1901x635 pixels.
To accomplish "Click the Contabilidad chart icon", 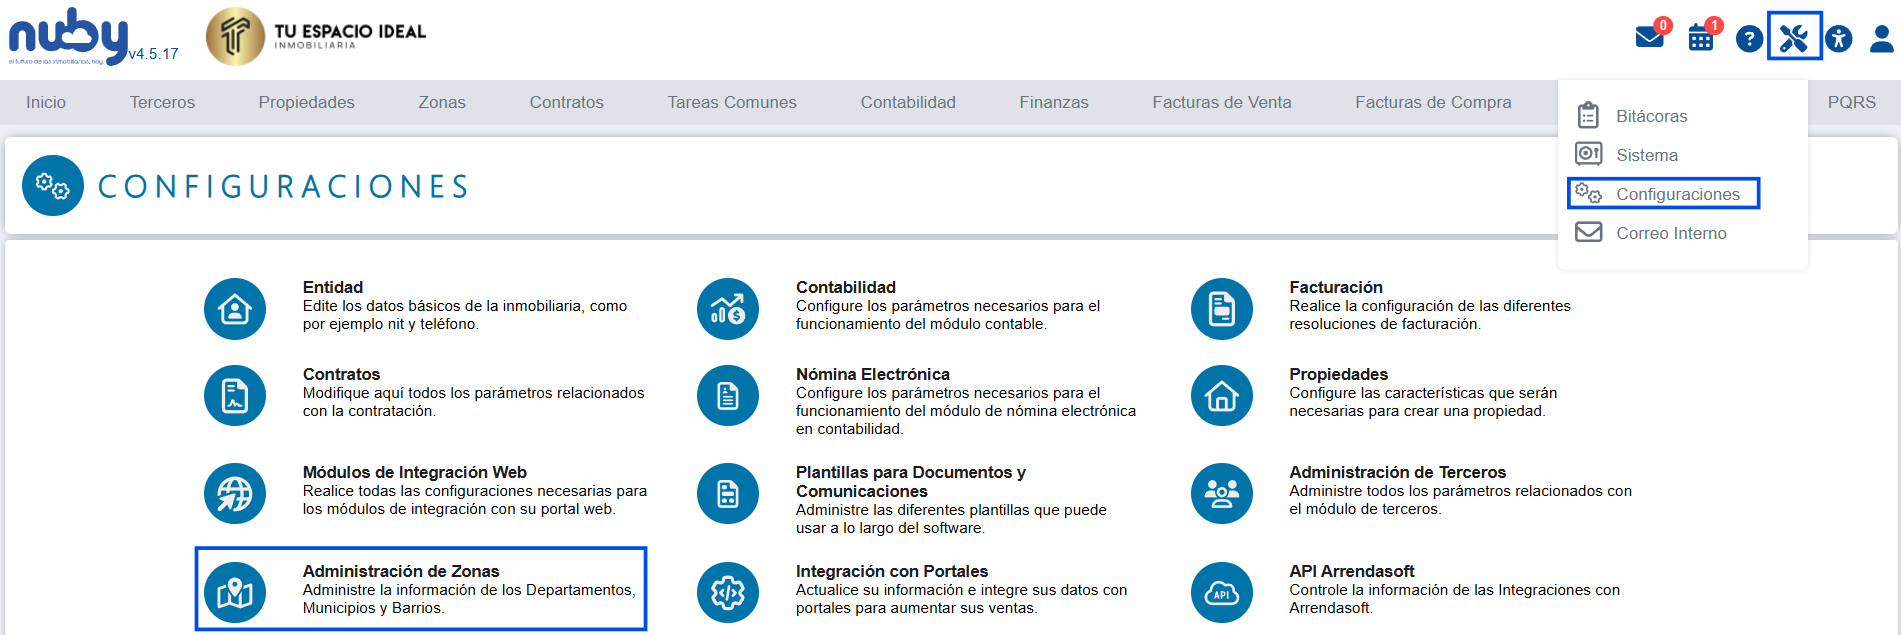I will (728, 309).
